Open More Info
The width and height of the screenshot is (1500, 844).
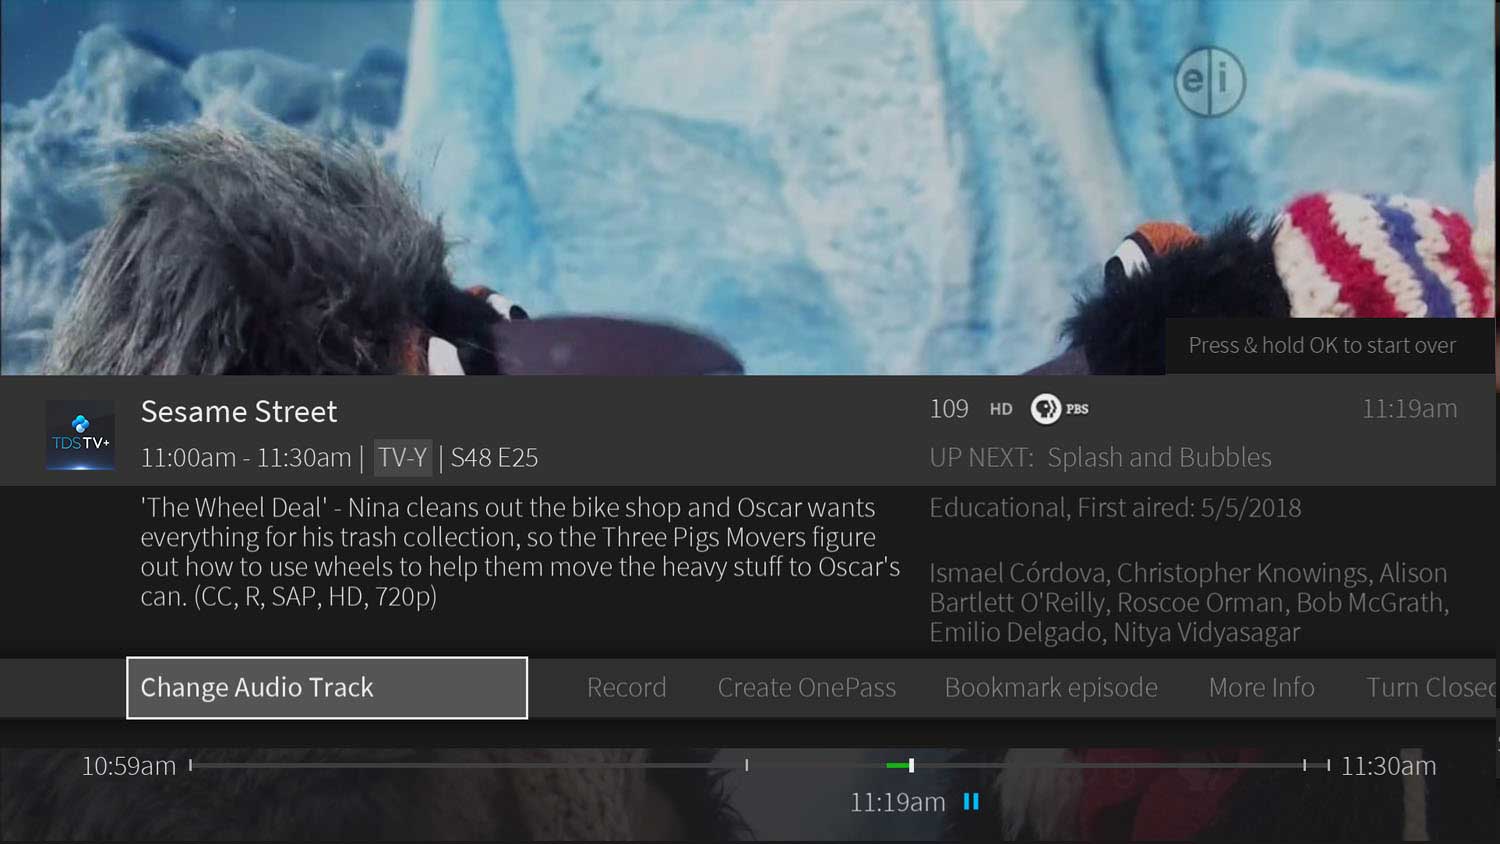[x=1261, y=687]
